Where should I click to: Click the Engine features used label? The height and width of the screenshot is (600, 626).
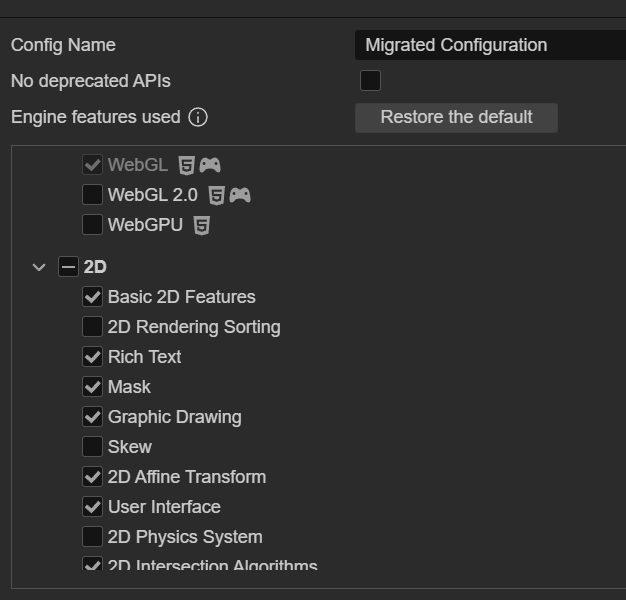(x=96, y=117)
